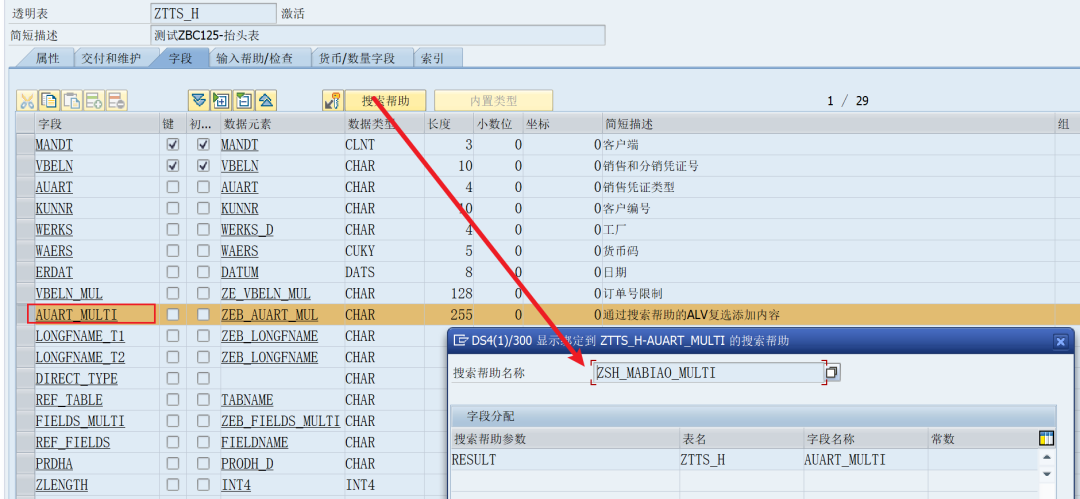This screenshot has height=499, width=1080.
Task: Click the 搜索帮助参数 column header in popup
Action: pos(564,439)
